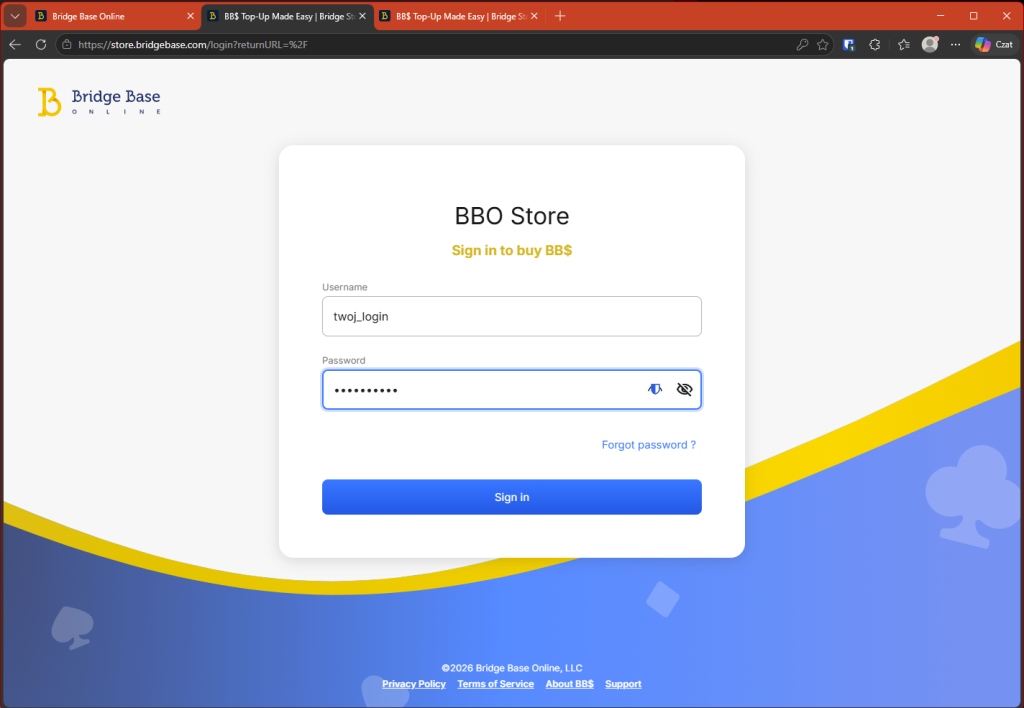Image resolution: width=1024 pixels, height=708 pixels.
Task: Click into the Username field
Action: click(x=511, y=316)
